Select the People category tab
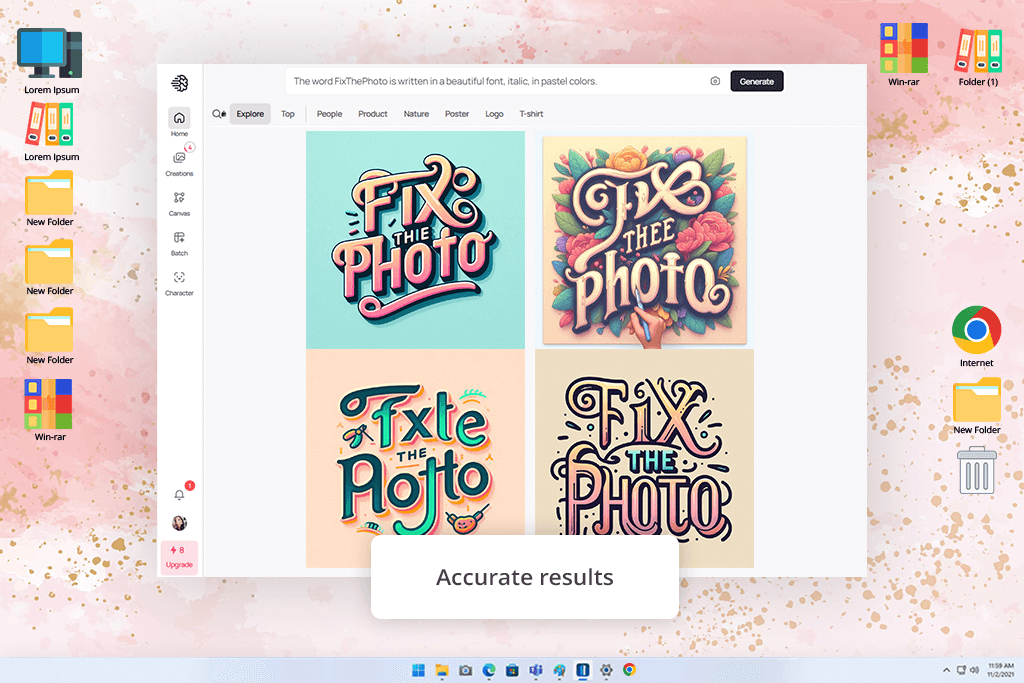This screenshot has width=1024, height=683. click(x=329, y=114)
